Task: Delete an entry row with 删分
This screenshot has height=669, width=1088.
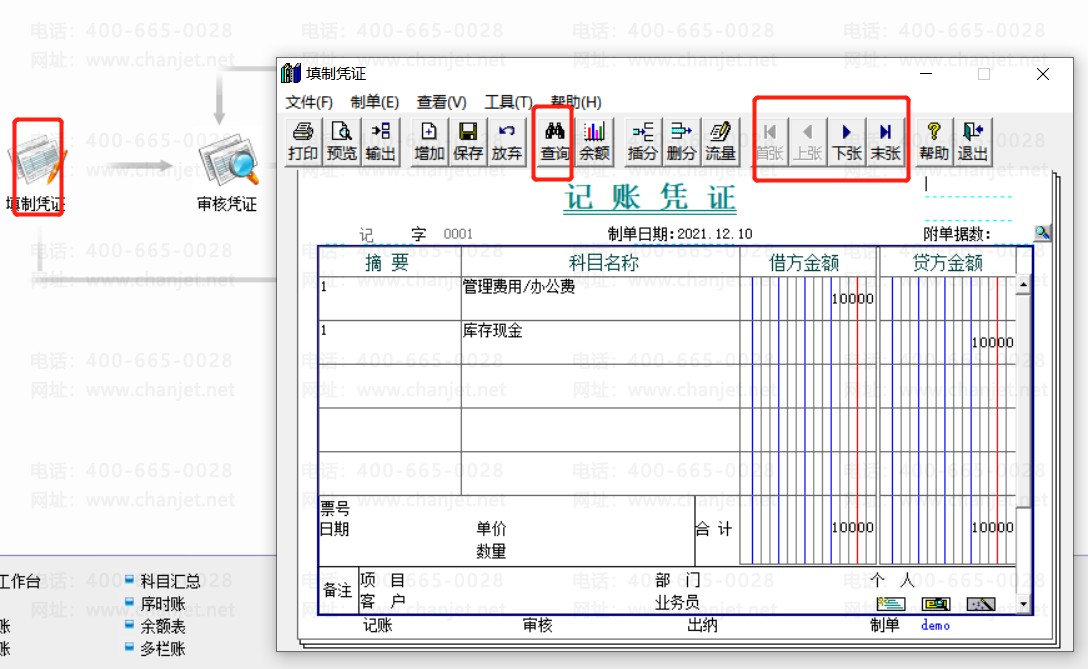Action: coord(681,142)
